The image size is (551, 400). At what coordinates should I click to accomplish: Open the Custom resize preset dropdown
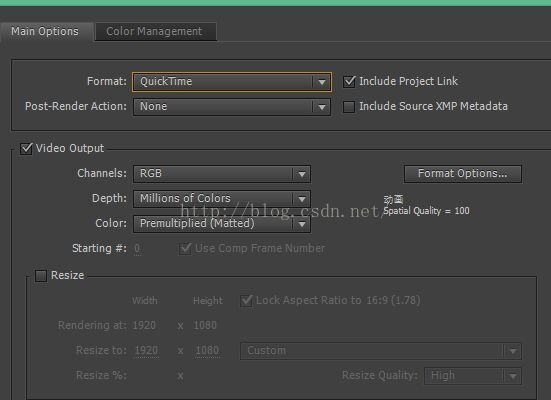pos(381,351)
